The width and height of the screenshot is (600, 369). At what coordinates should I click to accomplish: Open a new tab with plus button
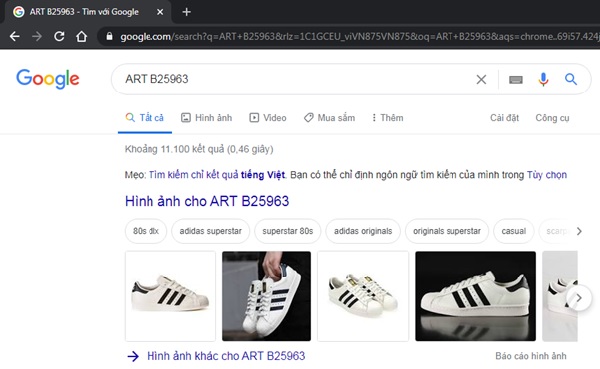(186, 12)
